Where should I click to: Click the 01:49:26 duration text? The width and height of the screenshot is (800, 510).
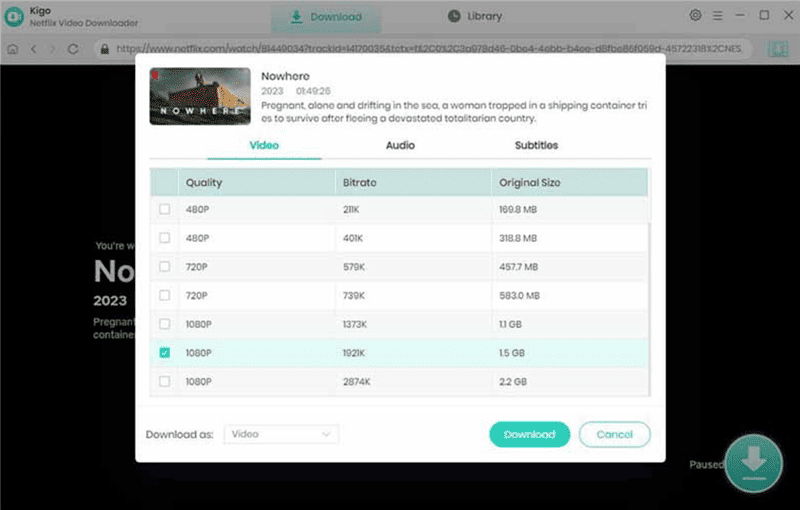click(x=313, y=91)
